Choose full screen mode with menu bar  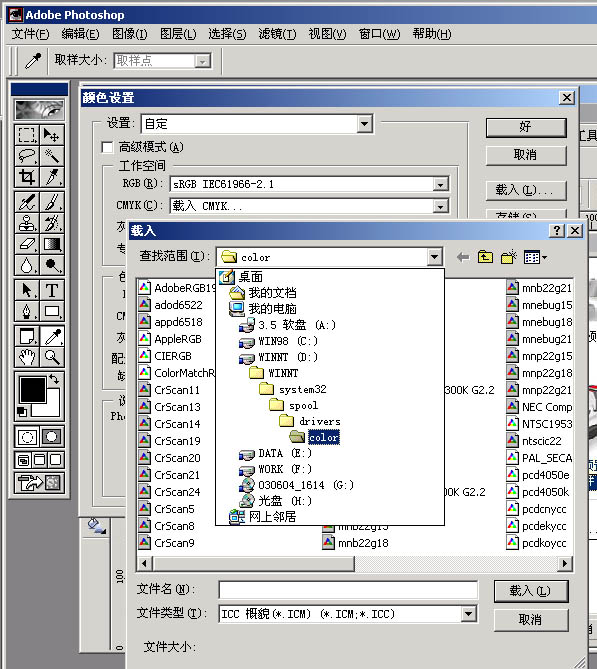39,460
